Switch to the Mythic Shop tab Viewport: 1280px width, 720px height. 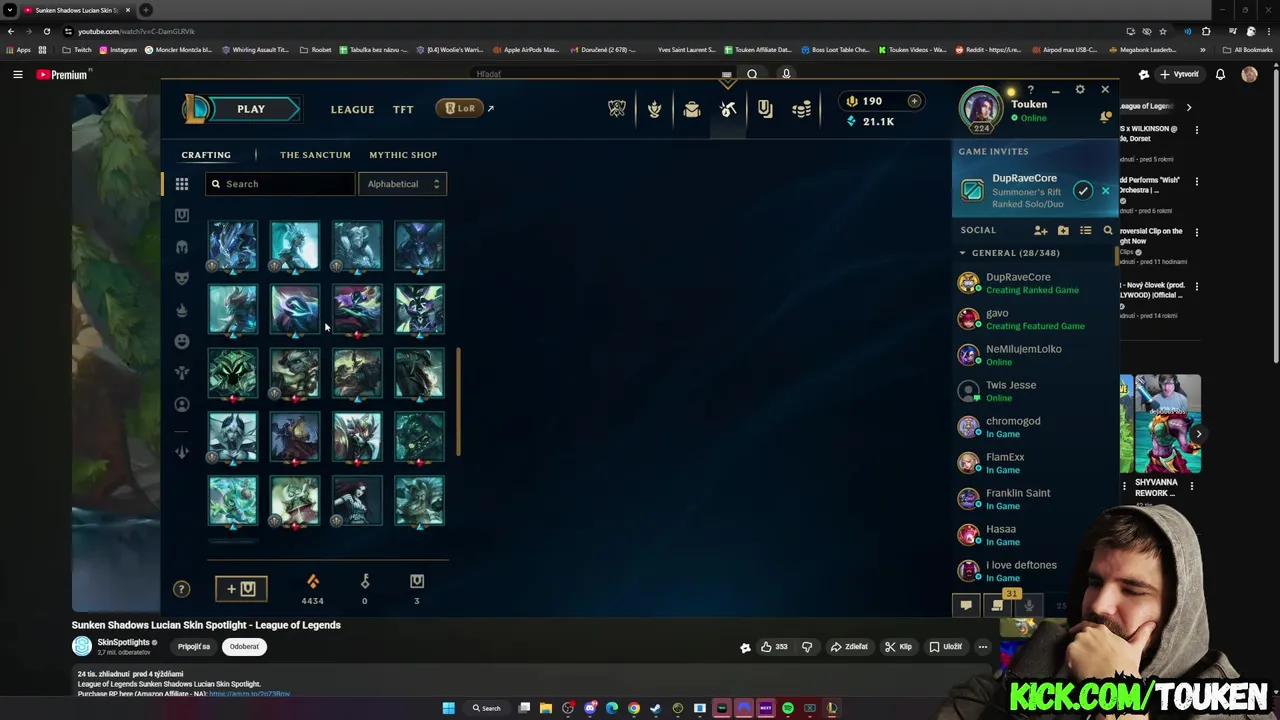point(403,155)
